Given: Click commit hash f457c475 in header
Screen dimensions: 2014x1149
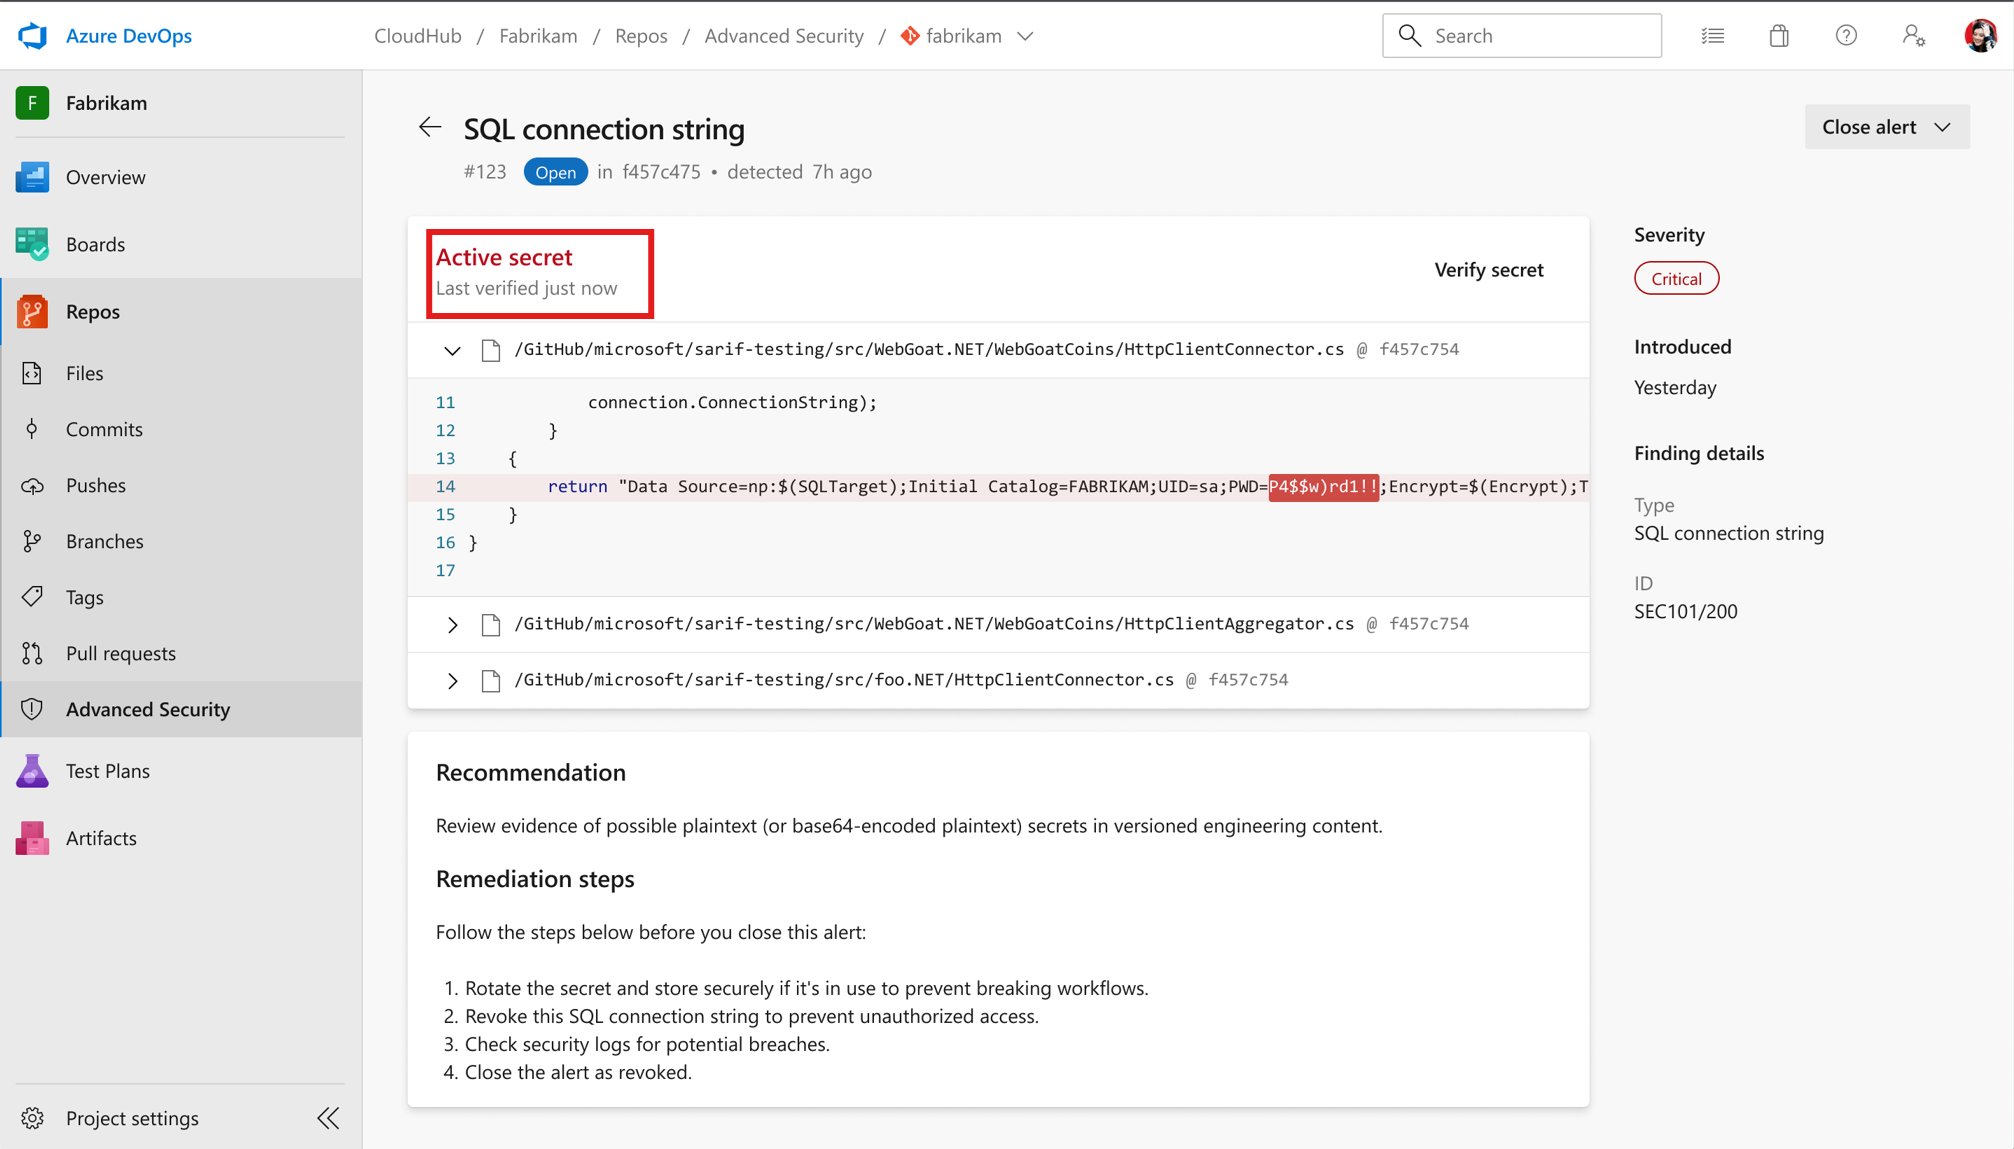Looking at the screenshot, I should point(661,172).
